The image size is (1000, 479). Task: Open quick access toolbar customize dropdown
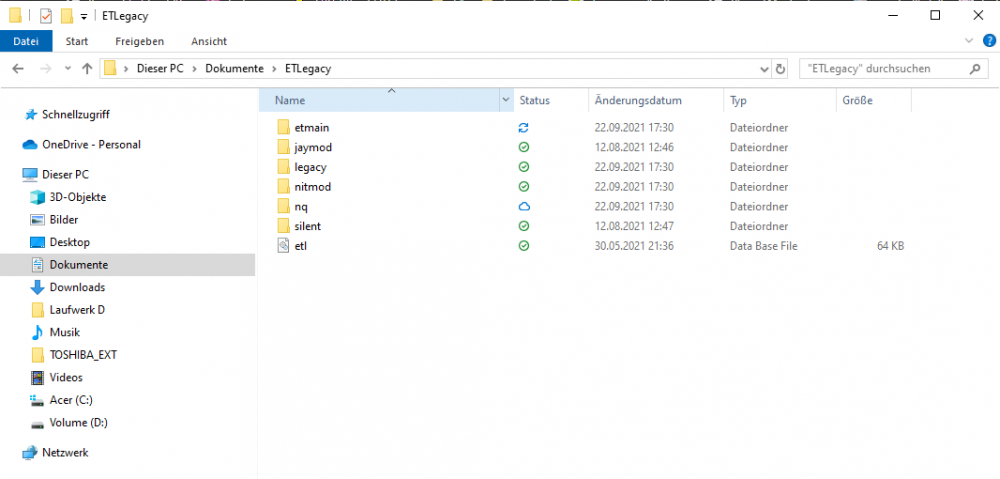(84, 17)
